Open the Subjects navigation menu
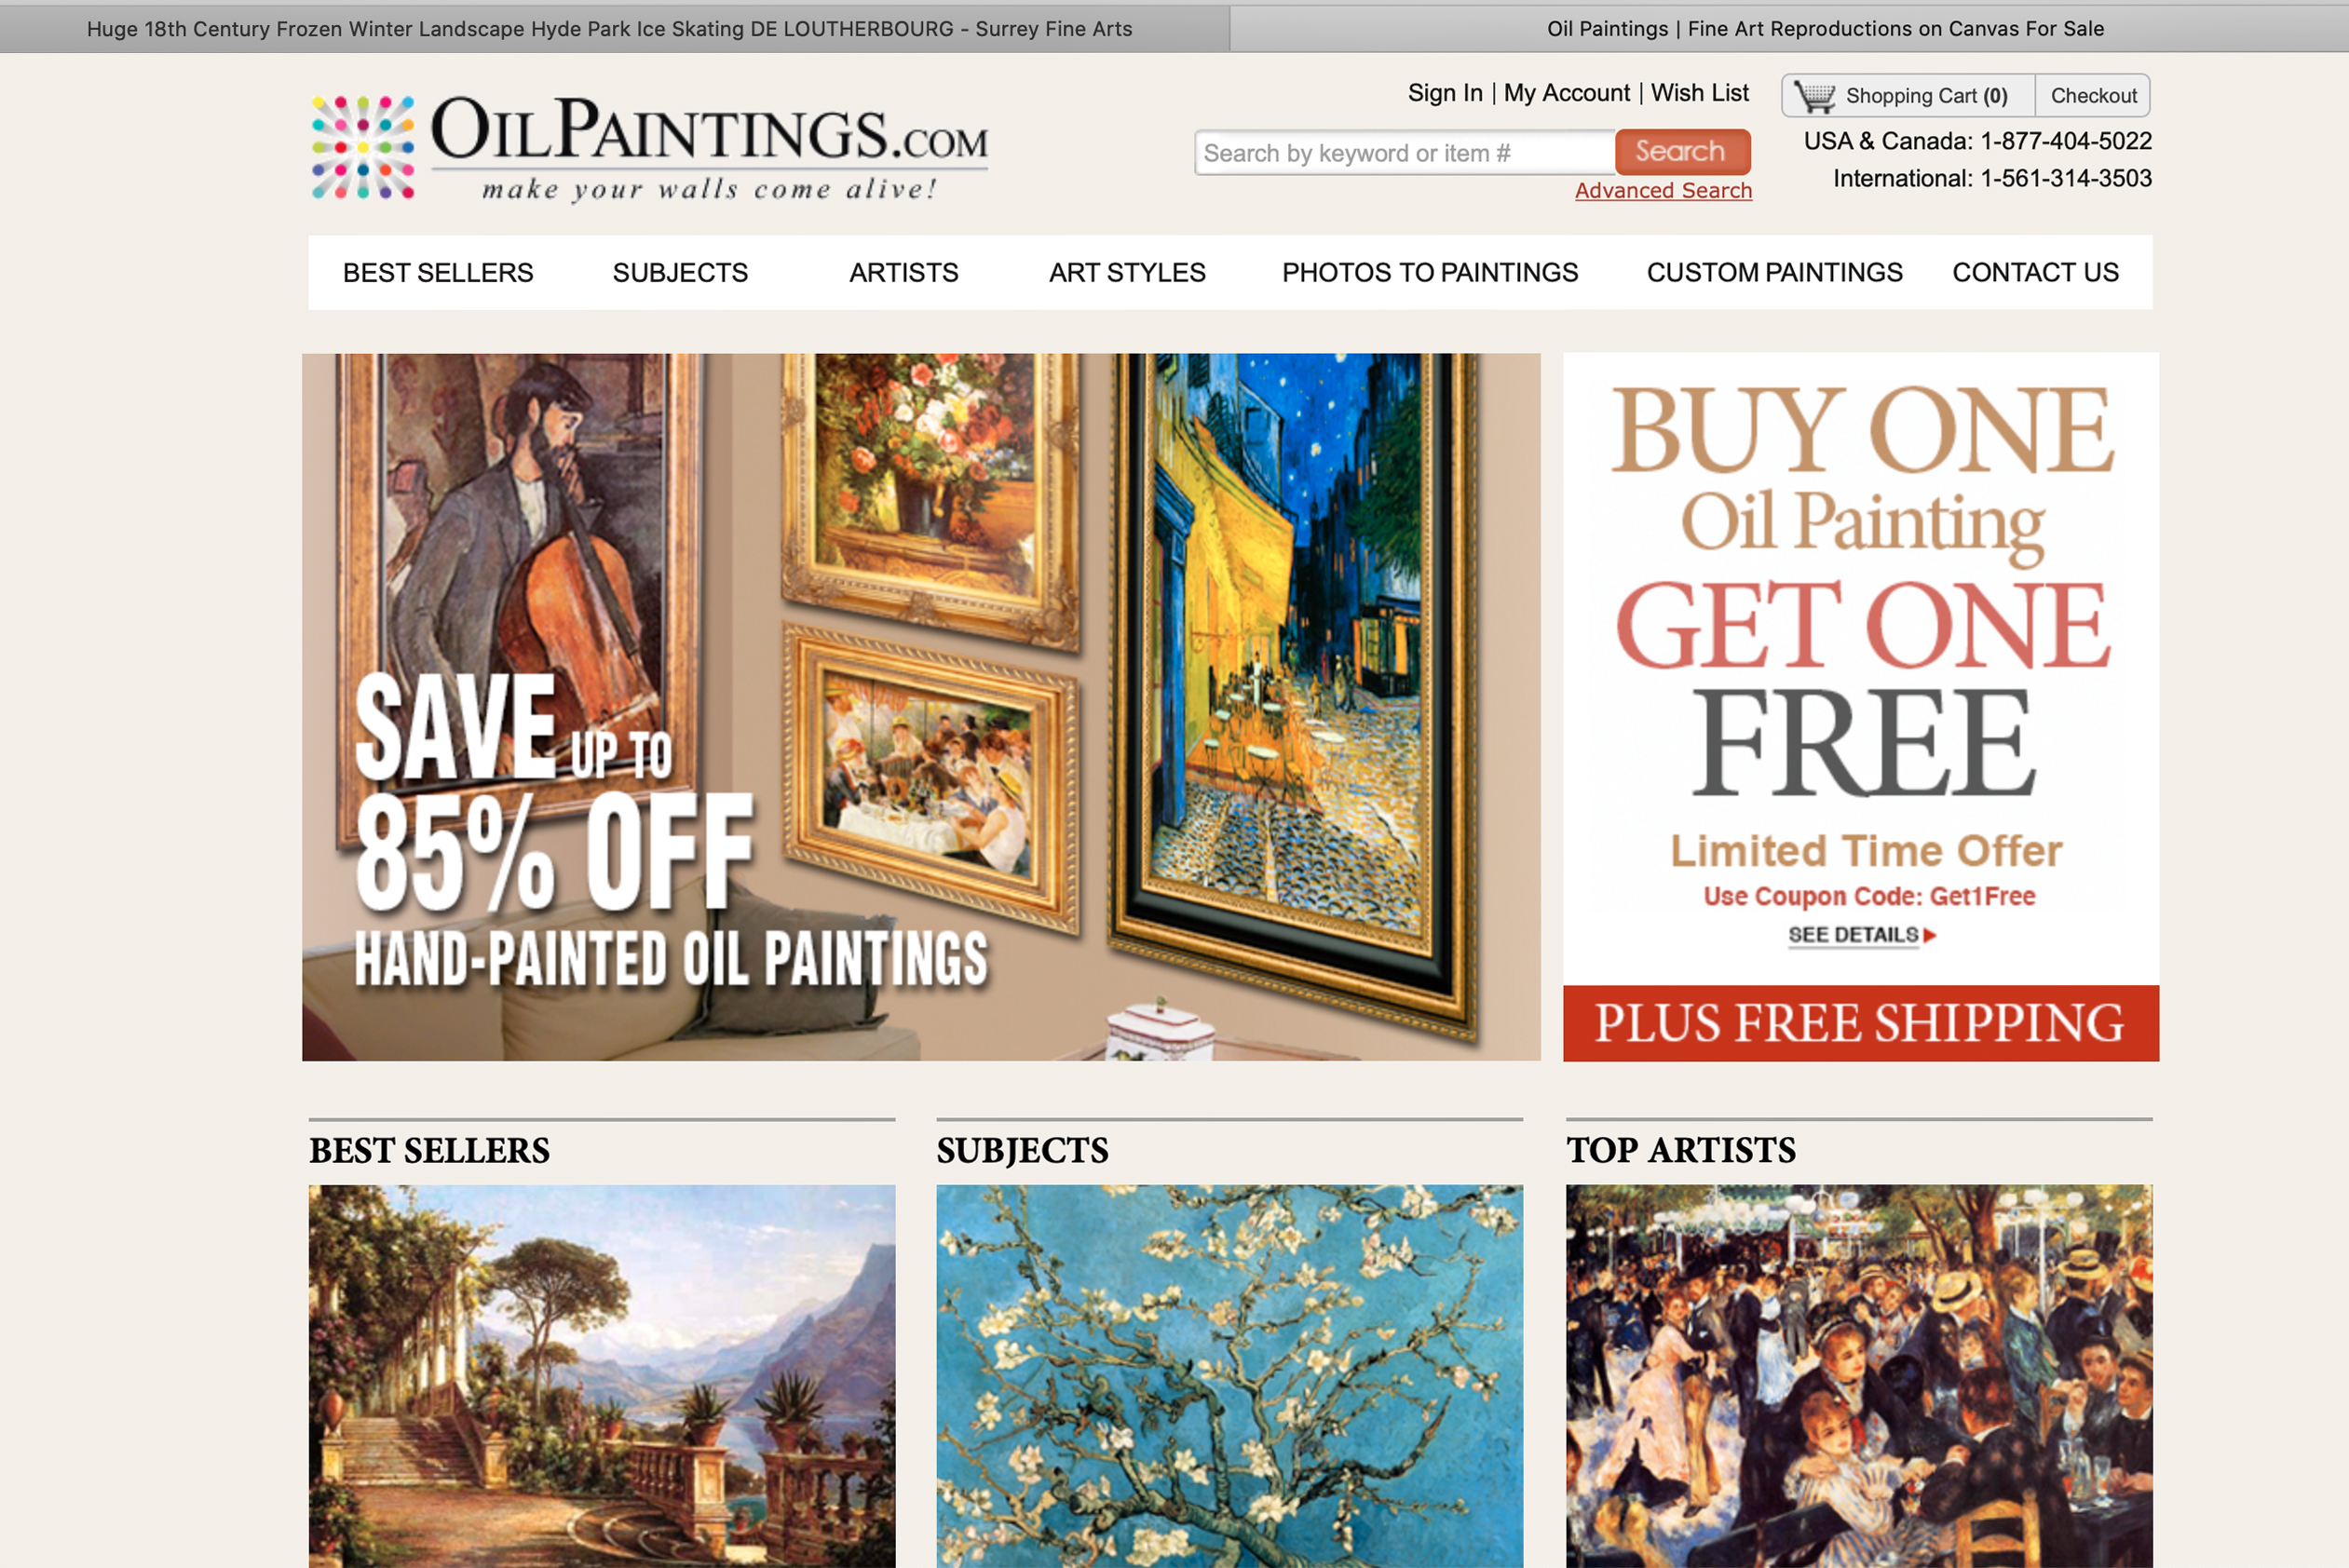The height and width of the screenshot is (1568, 2349). [x=680, y=272]
